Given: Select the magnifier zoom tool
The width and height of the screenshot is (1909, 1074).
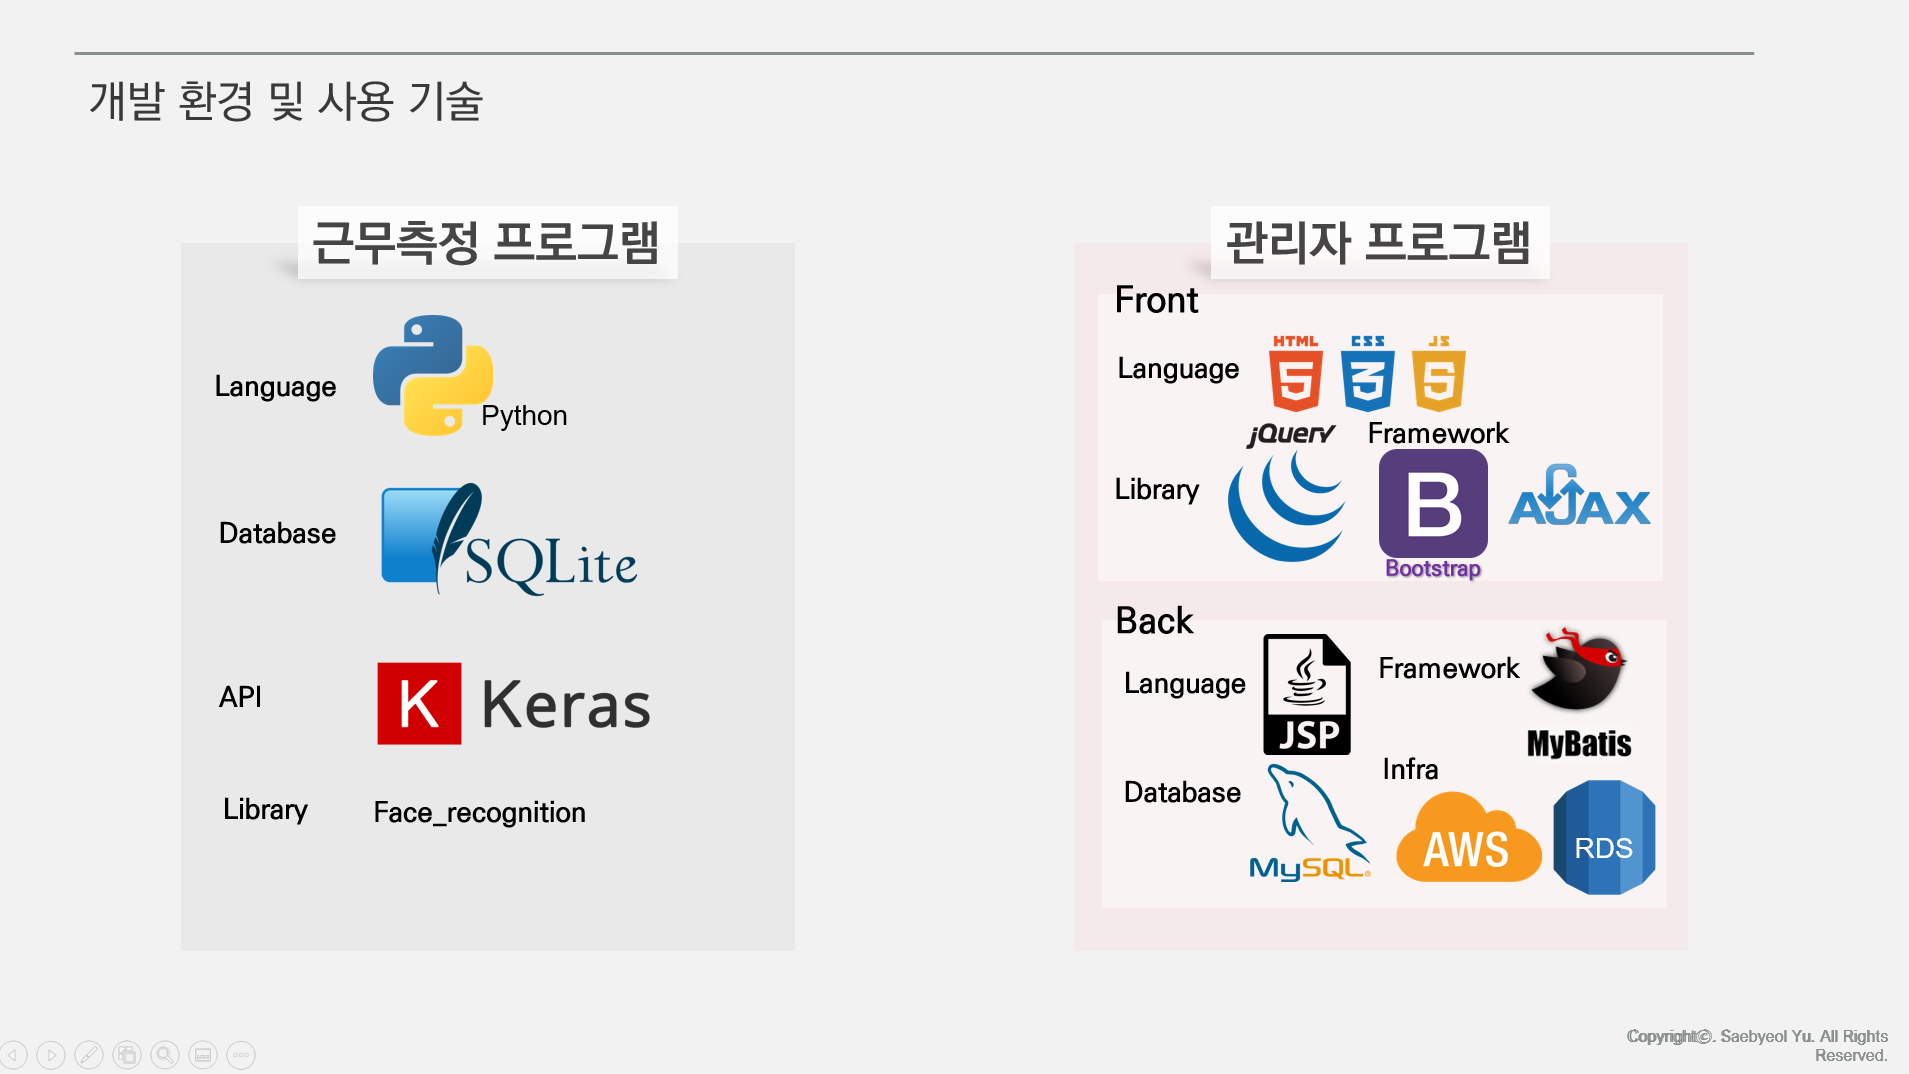Looking at the screenshot, I should point(165,1054).
